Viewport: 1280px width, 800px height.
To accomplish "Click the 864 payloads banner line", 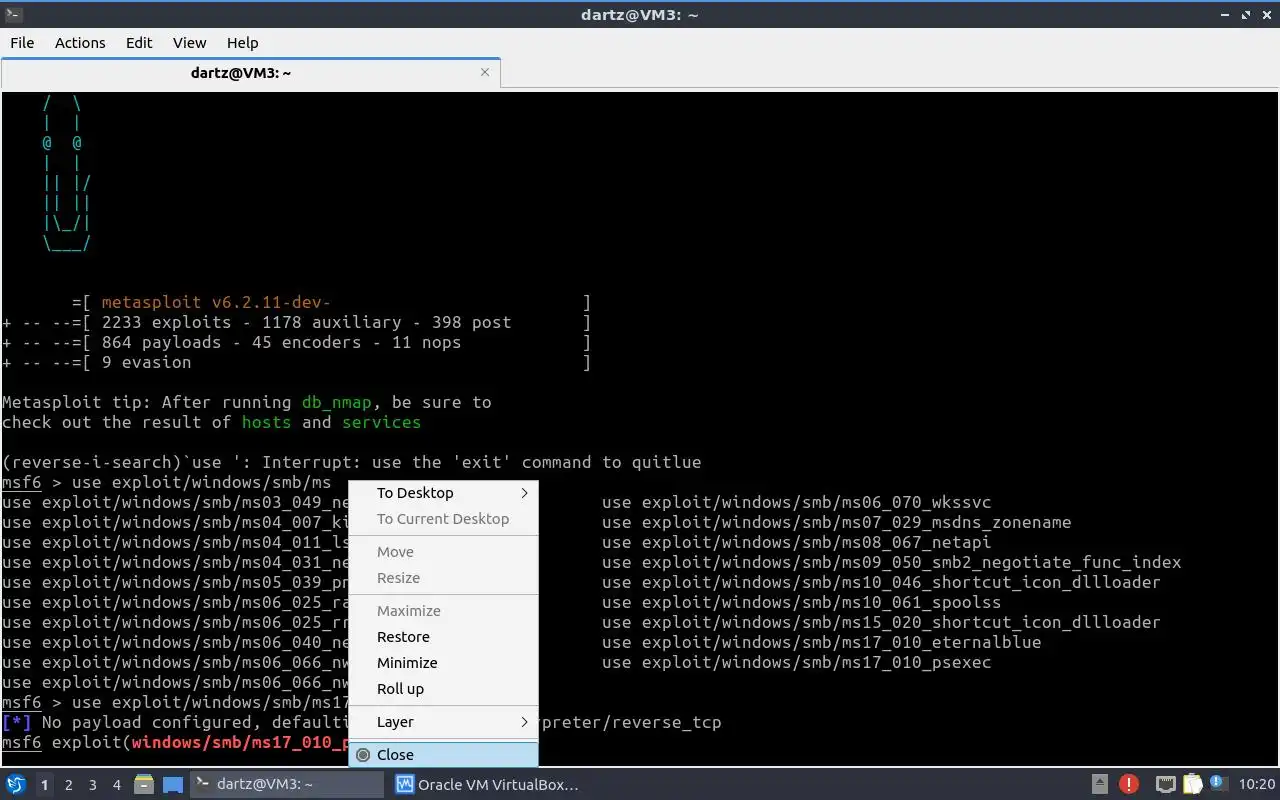I will tap(296, 343).
